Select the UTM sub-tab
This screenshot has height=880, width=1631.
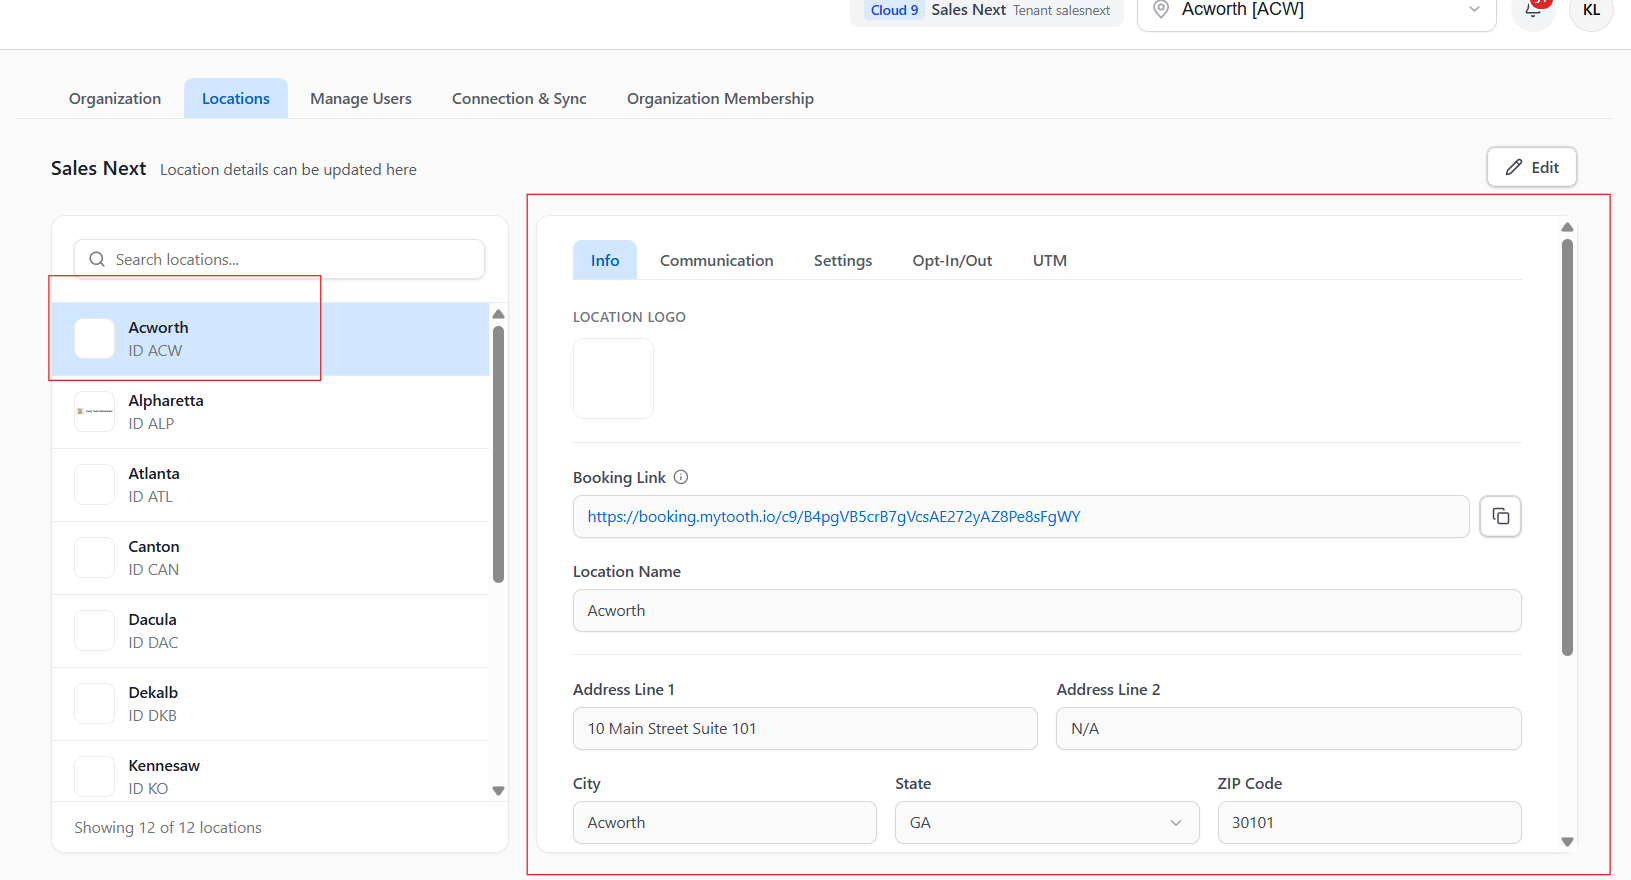pyautogui.click(x=1050, y=260)
